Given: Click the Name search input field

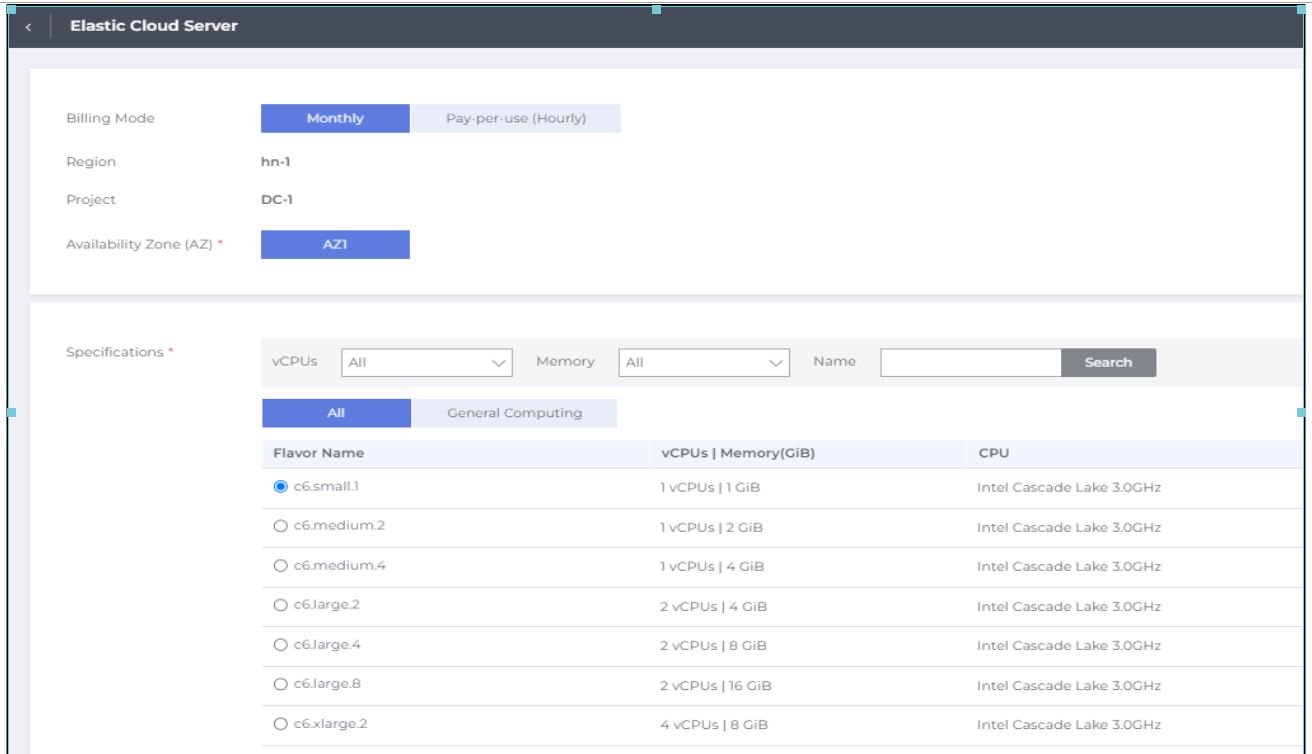Looking at the screenshot, I should pos(970,362).
